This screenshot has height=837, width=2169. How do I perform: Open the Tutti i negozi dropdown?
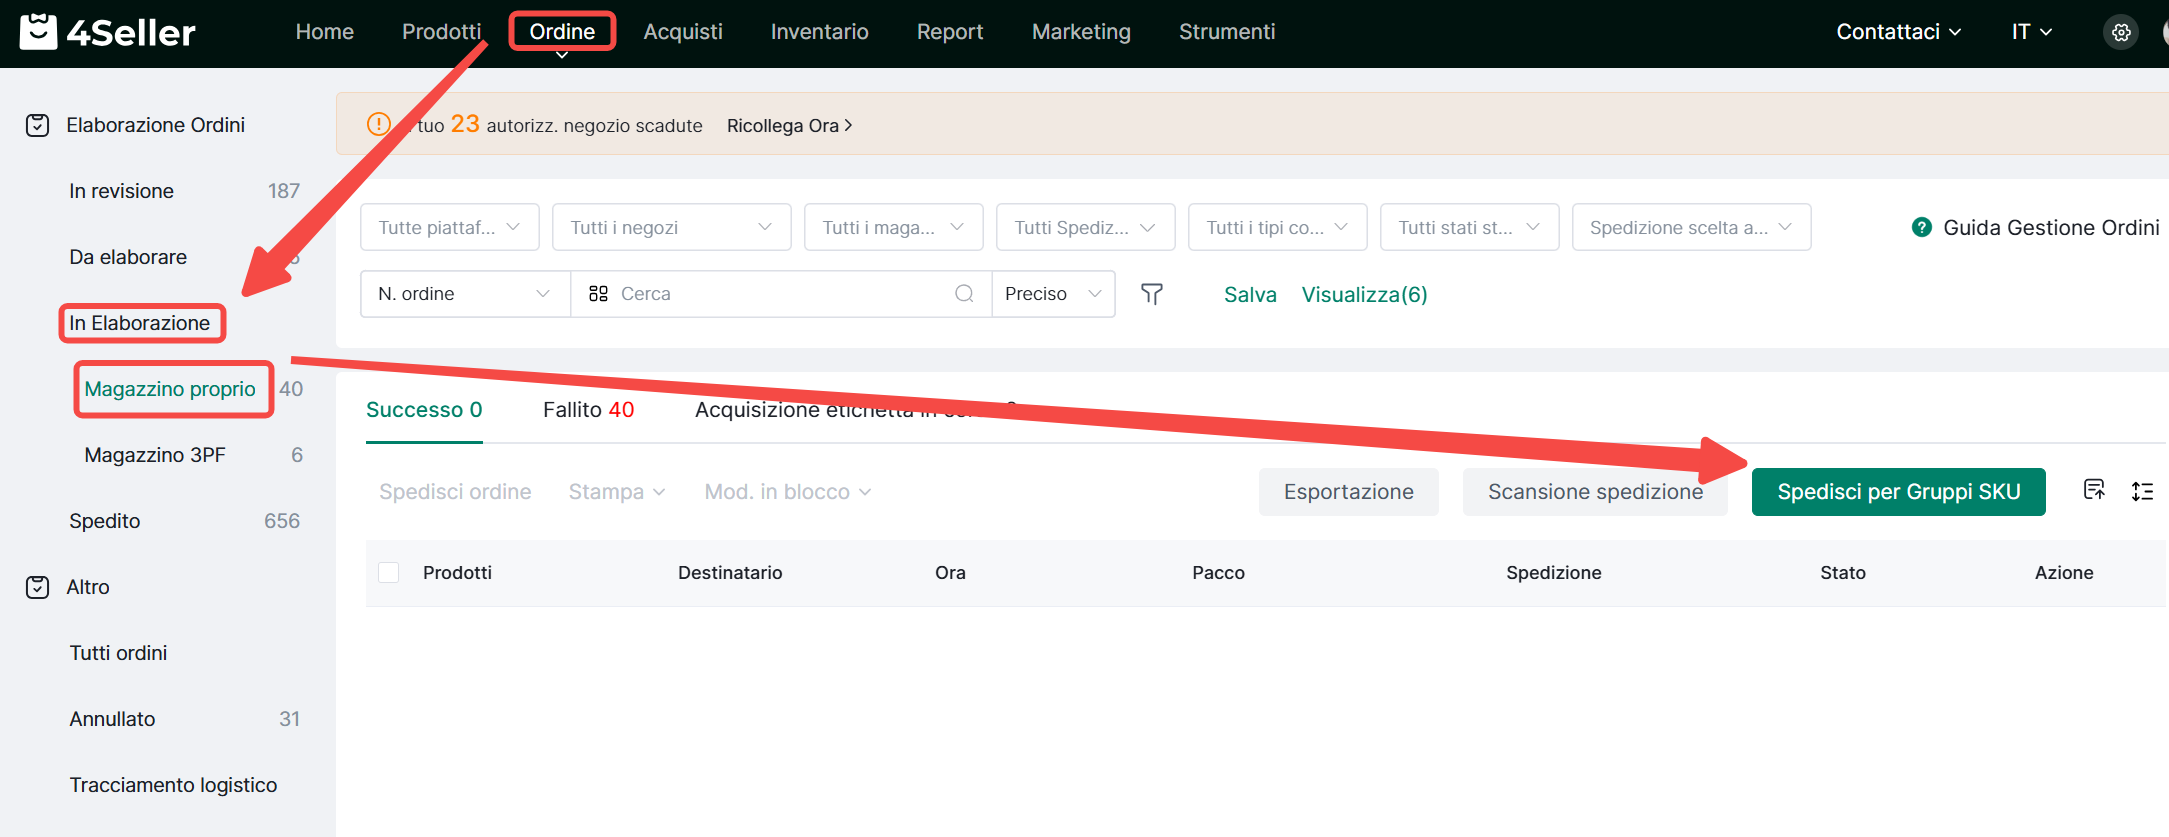(671, 227)
